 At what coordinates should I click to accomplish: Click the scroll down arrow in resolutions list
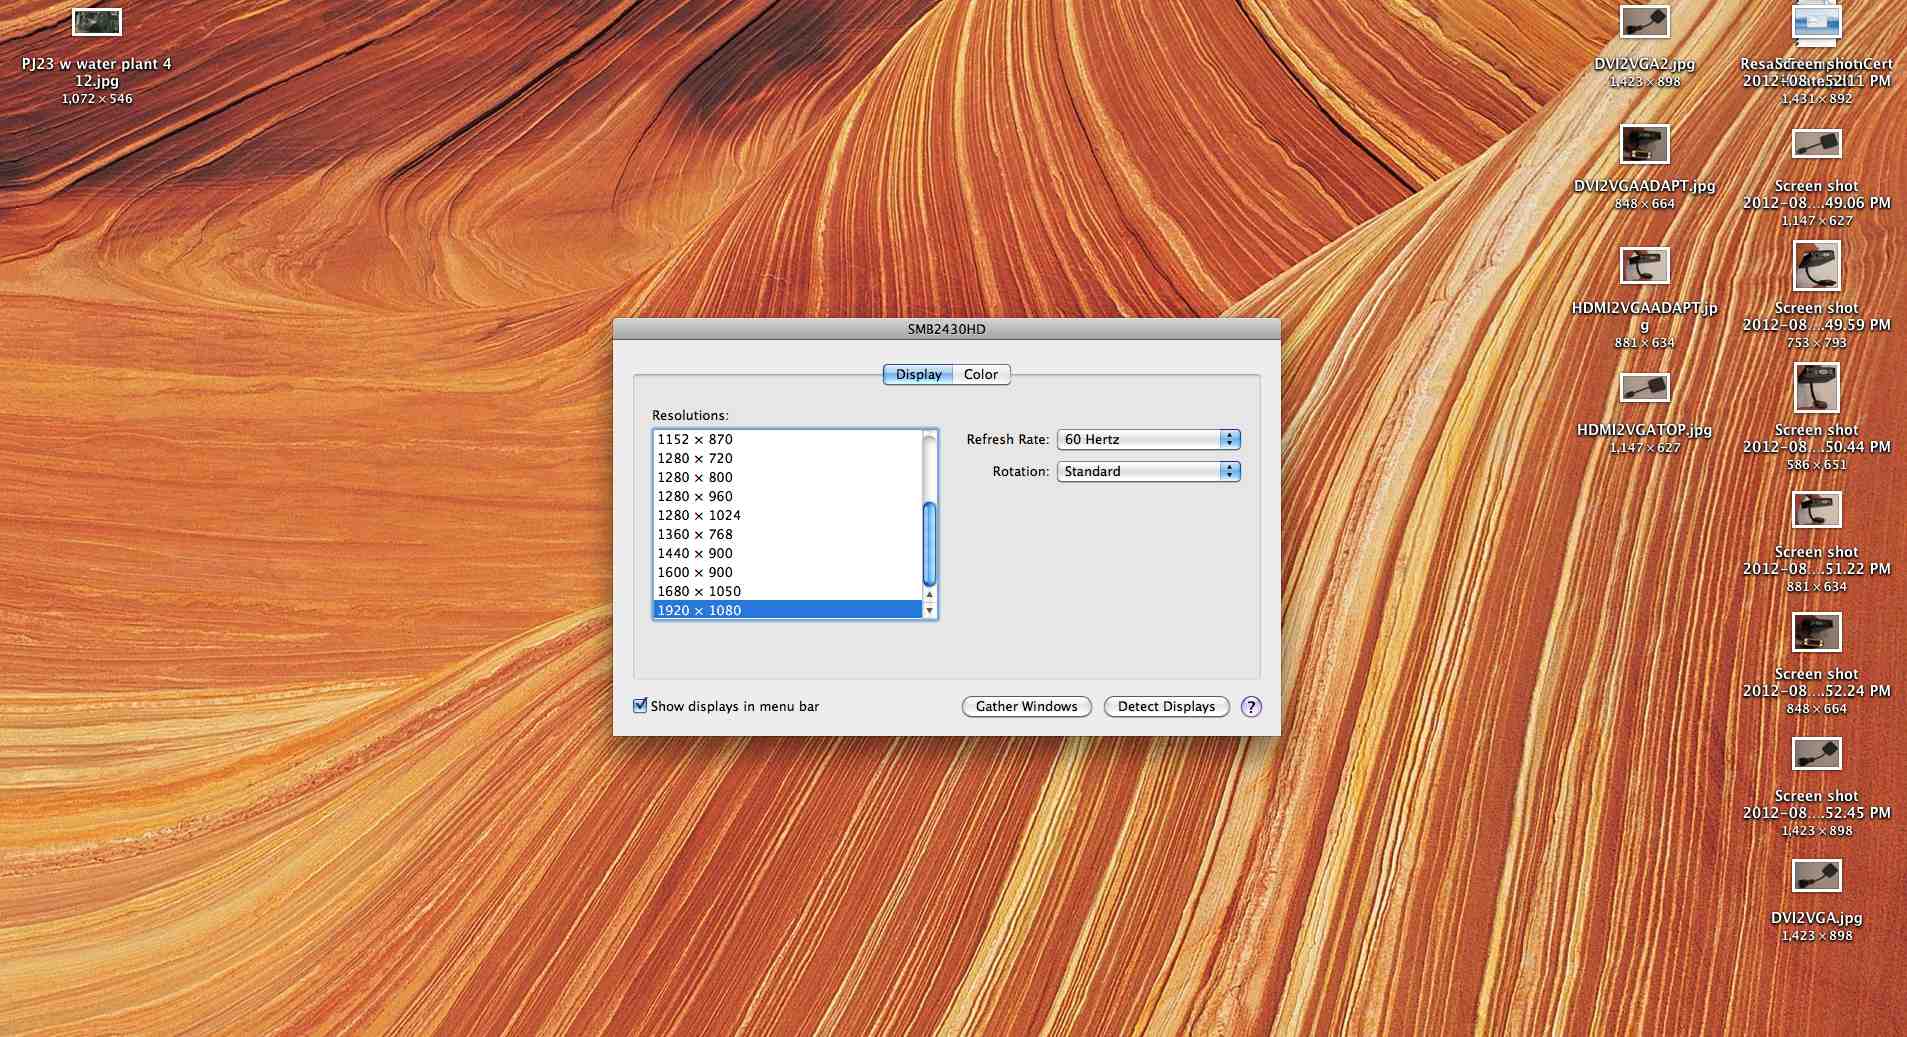click(929, 611)
